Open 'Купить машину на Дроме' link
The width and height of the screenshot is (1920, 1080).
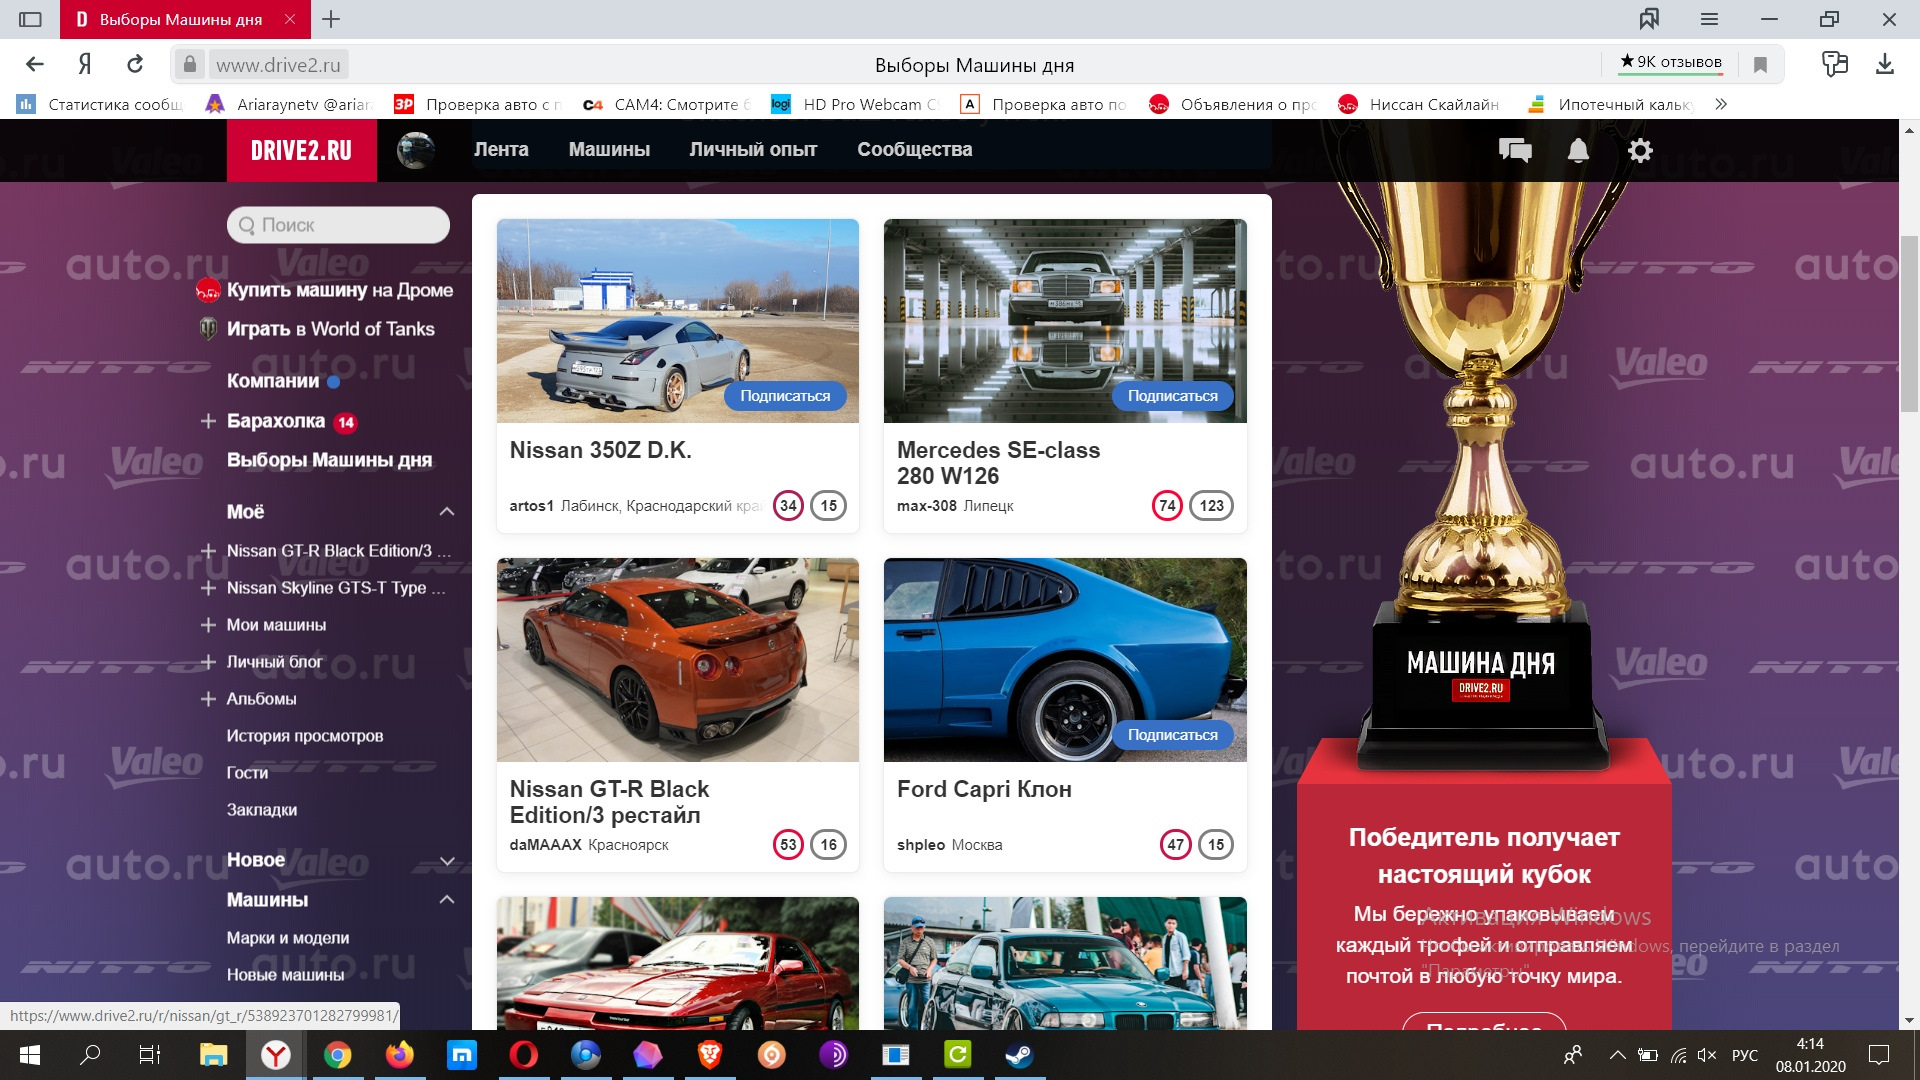[x=340, y=290]
